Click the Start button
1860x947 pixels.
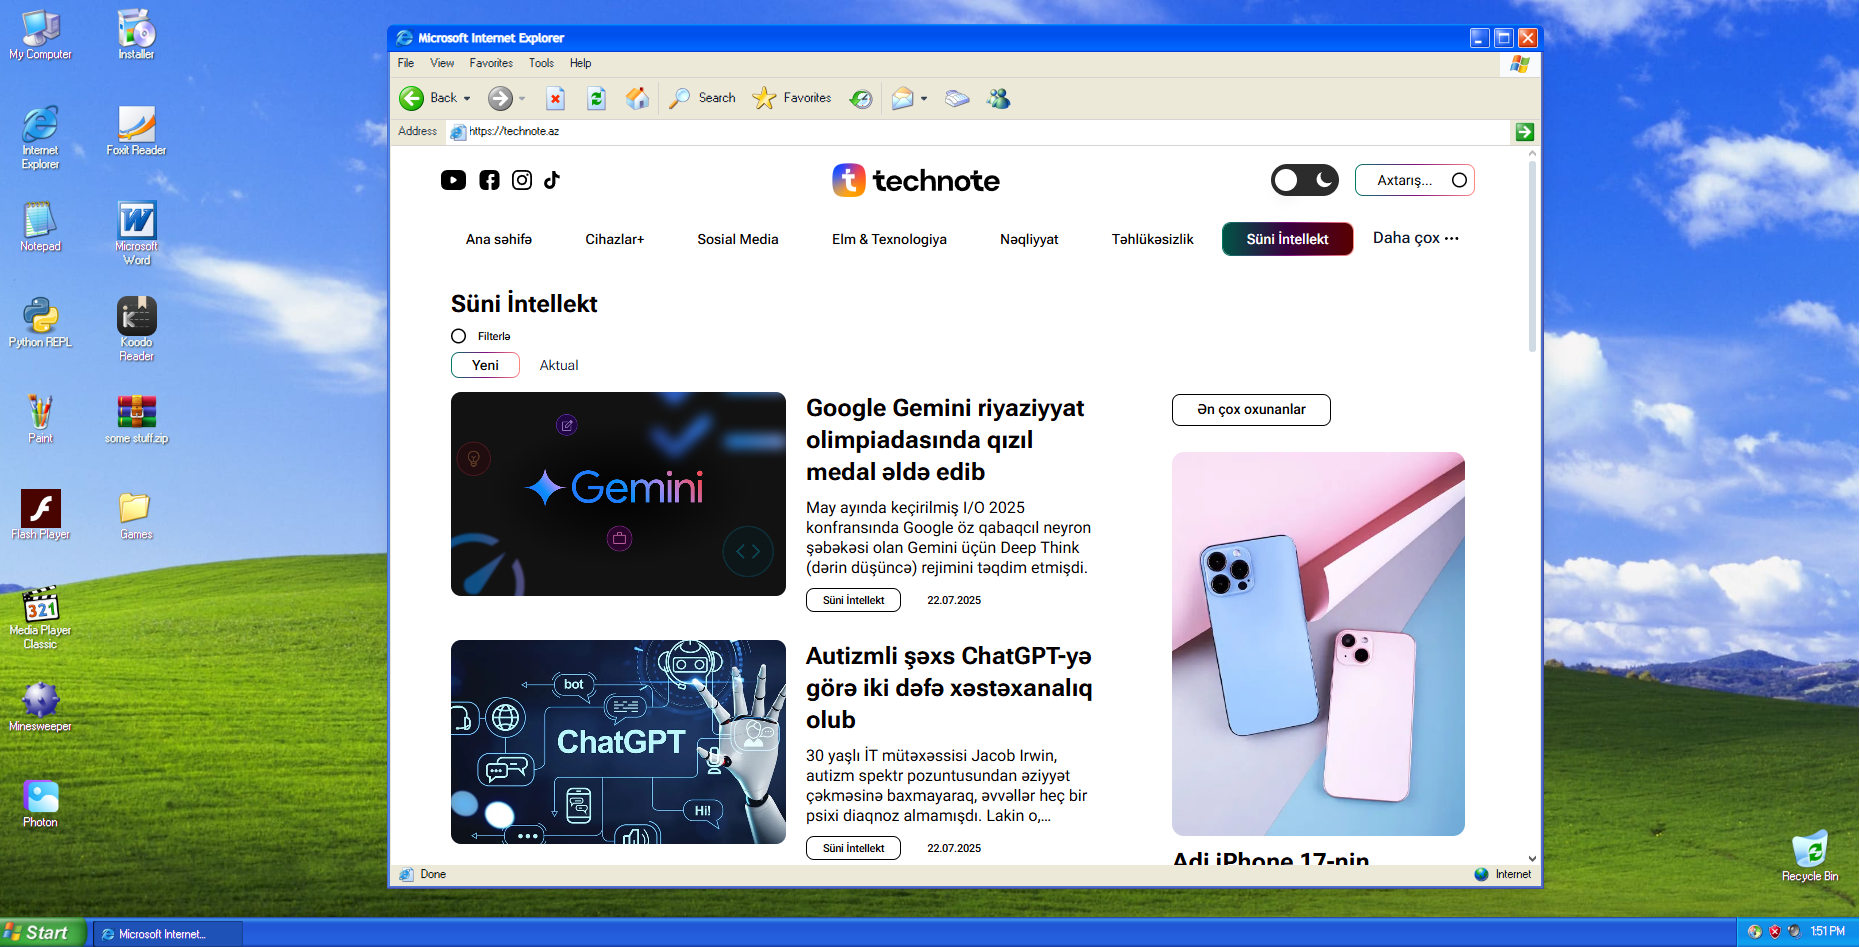43,933
